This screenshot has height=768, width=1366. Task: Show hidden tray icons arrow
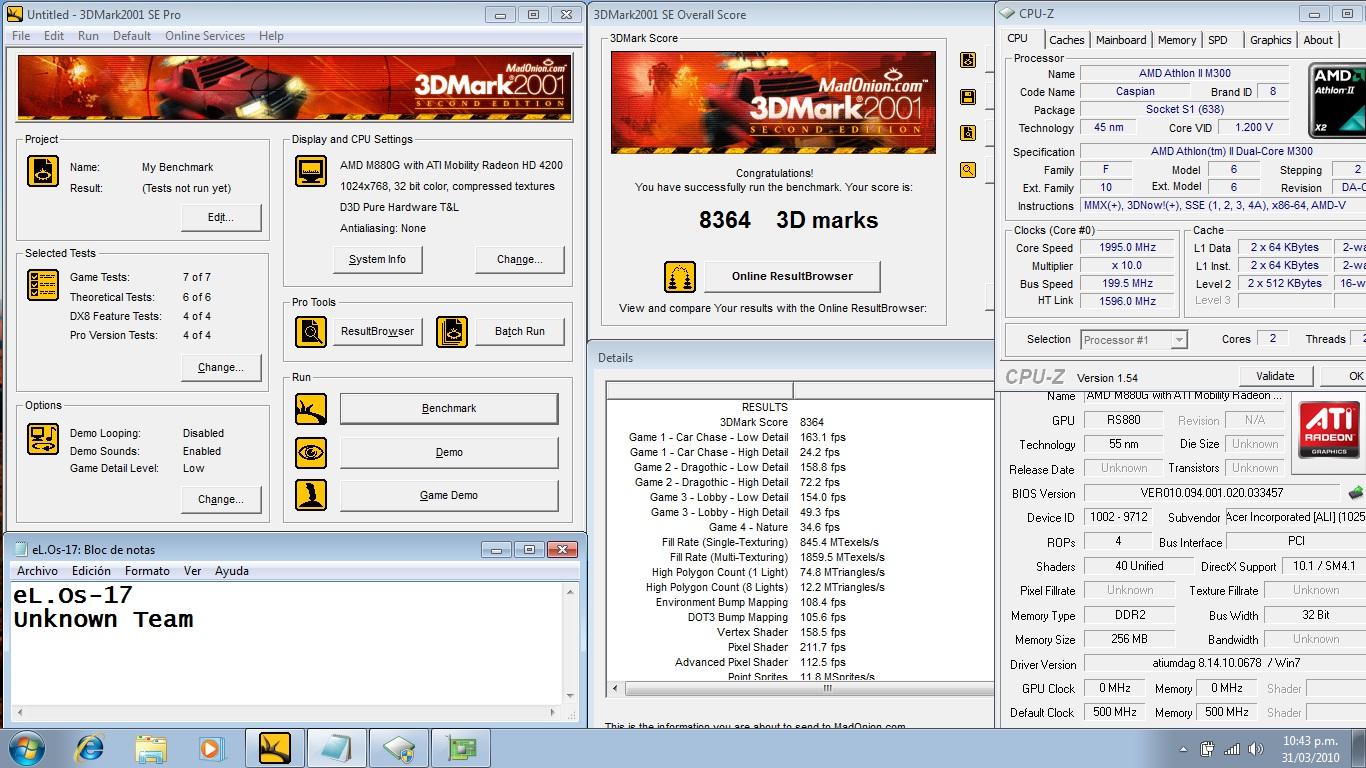point(1185,749)
